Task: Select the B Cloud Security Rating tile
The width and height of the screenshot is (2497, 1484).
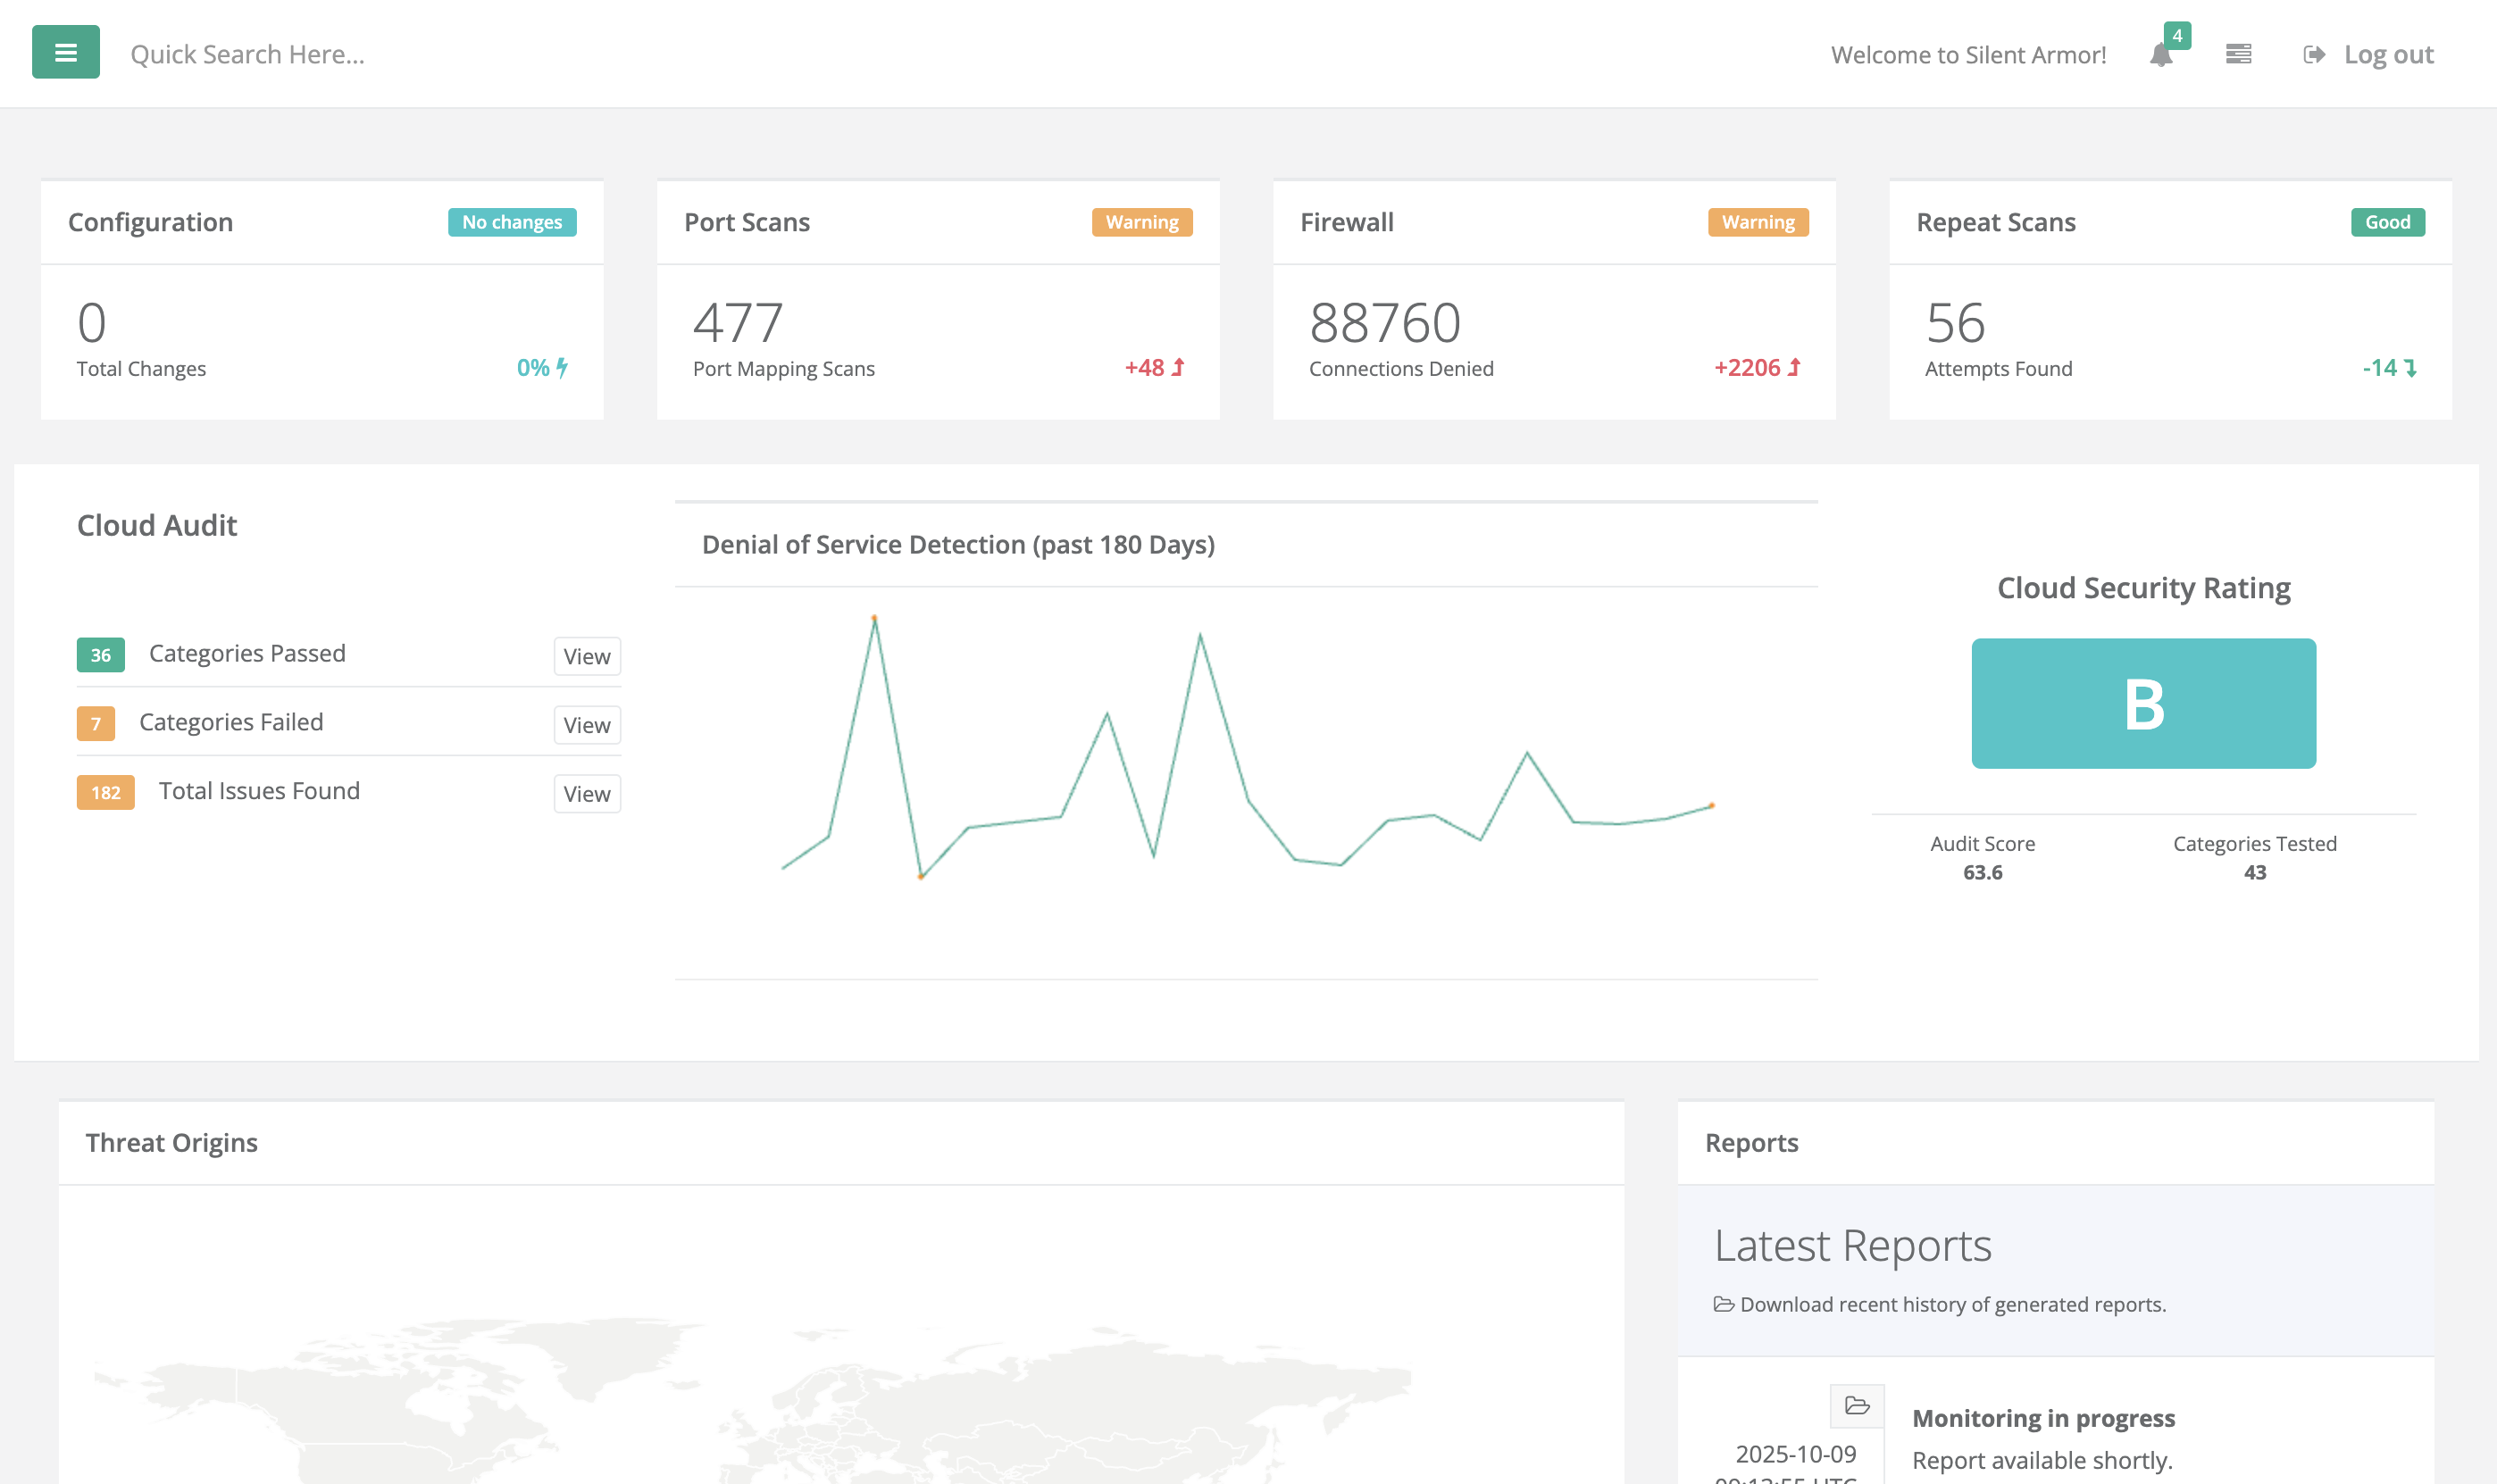Action: pyautogui.click(x=2143, y=702)
